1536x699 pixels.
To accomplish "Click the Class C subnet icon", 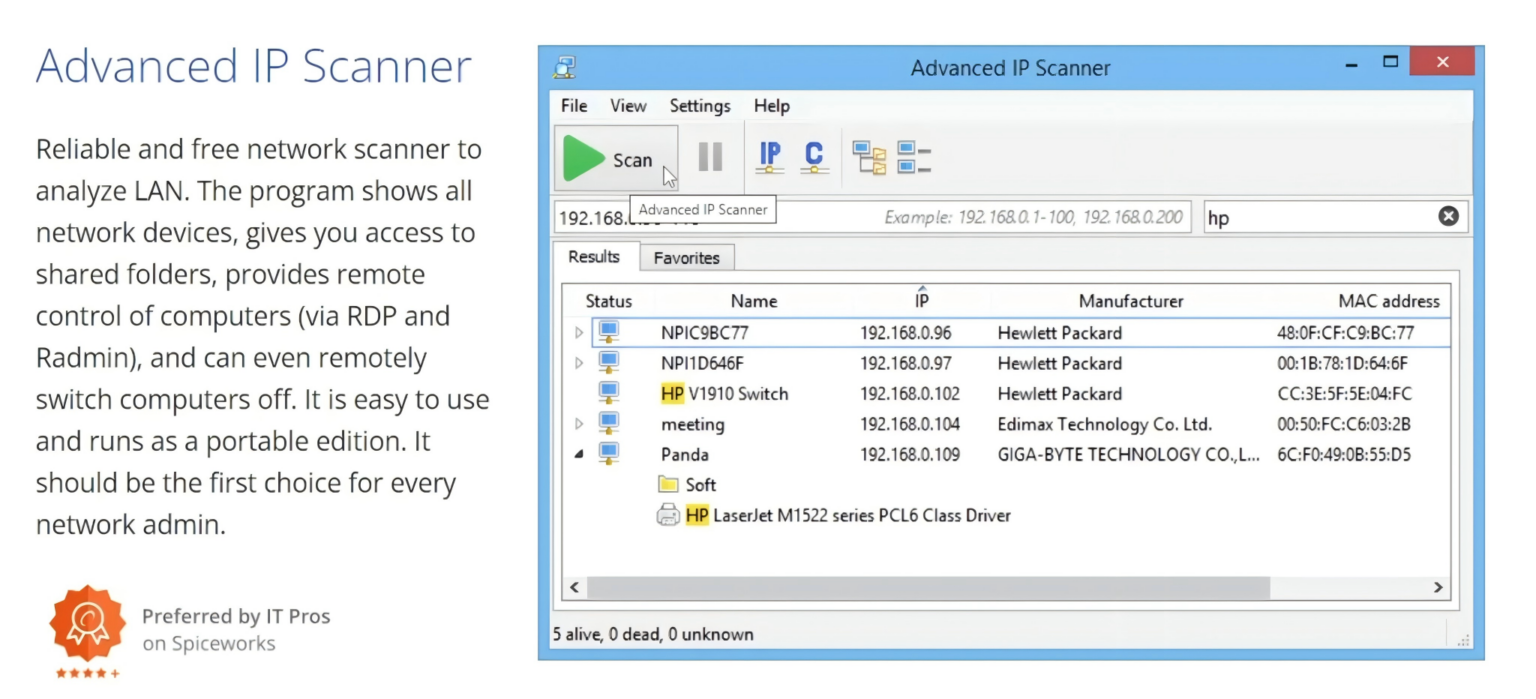I will coord(814,156).
